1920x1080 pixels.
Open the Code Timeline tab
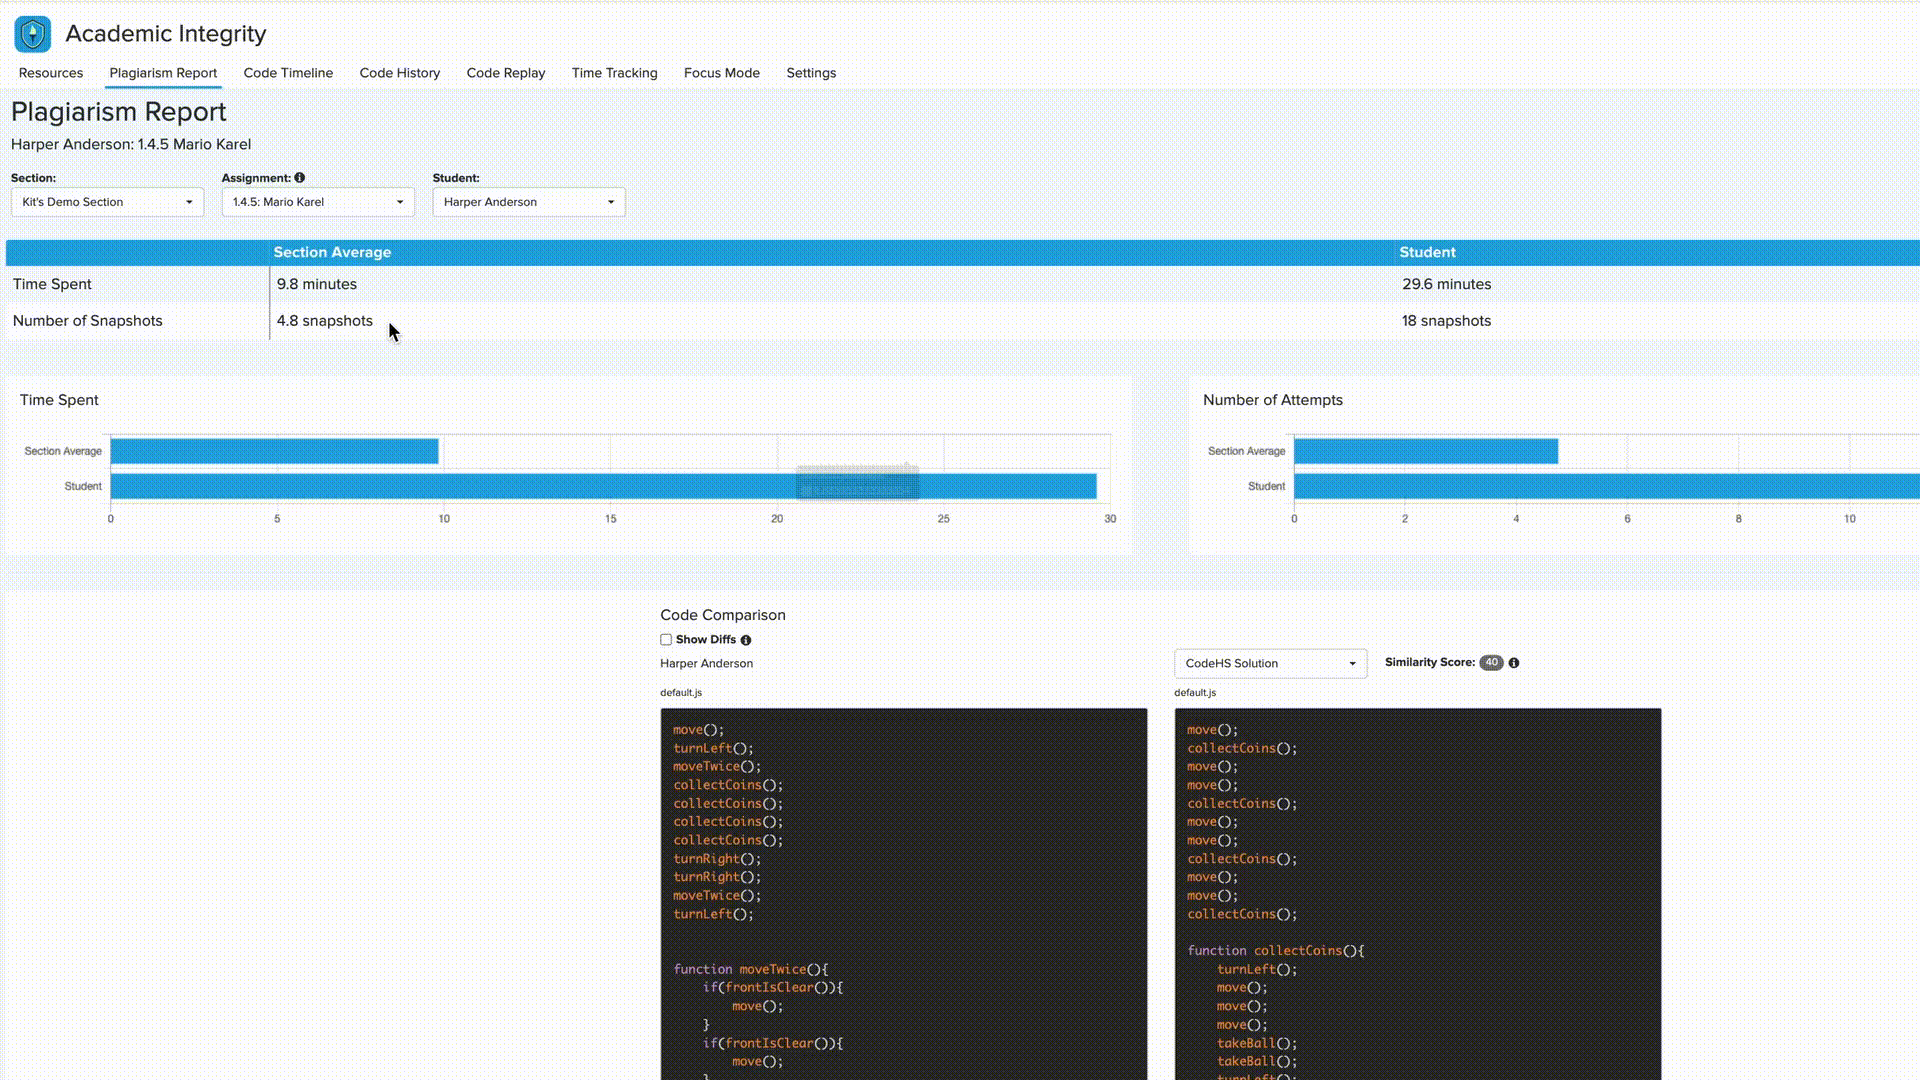point(288,73)
